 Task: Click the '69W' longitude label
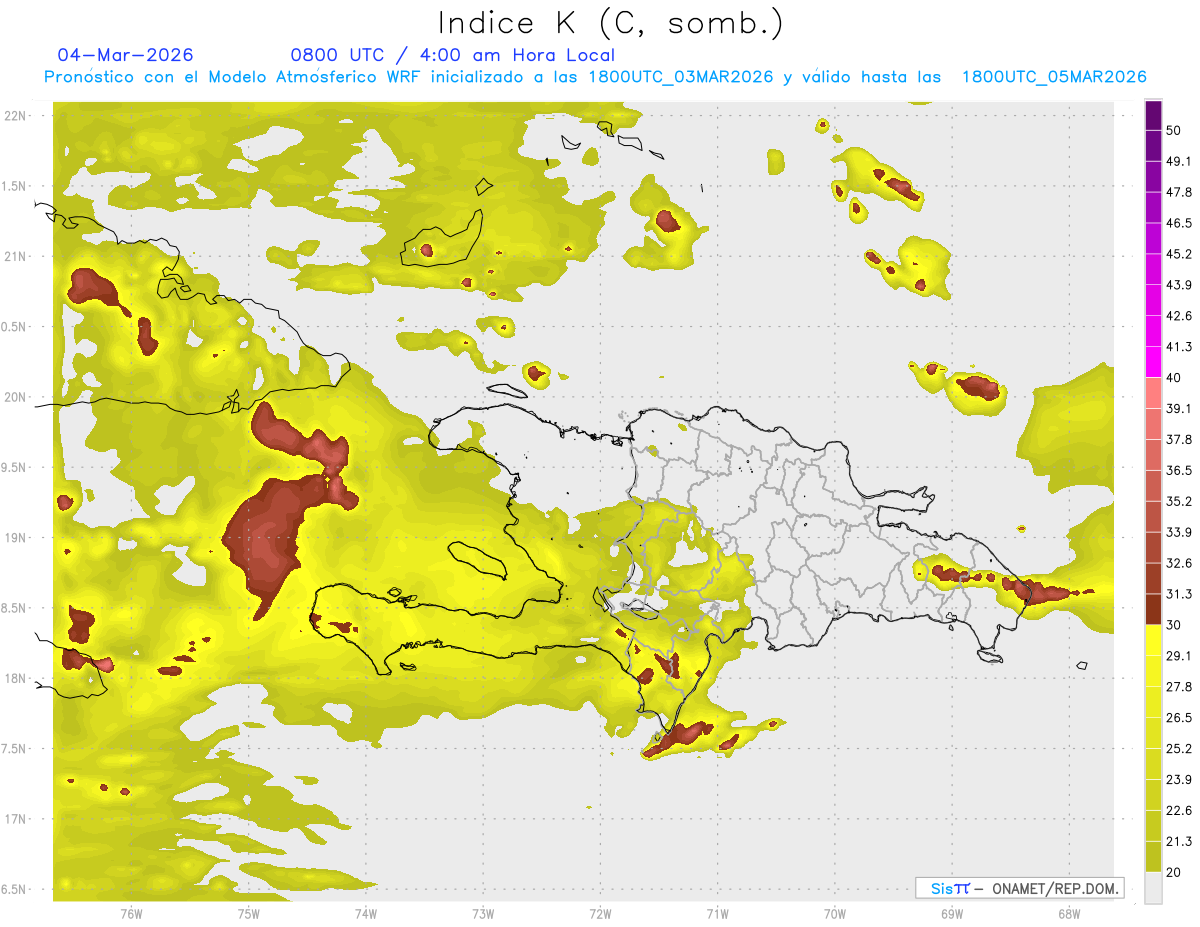point(951,912)
